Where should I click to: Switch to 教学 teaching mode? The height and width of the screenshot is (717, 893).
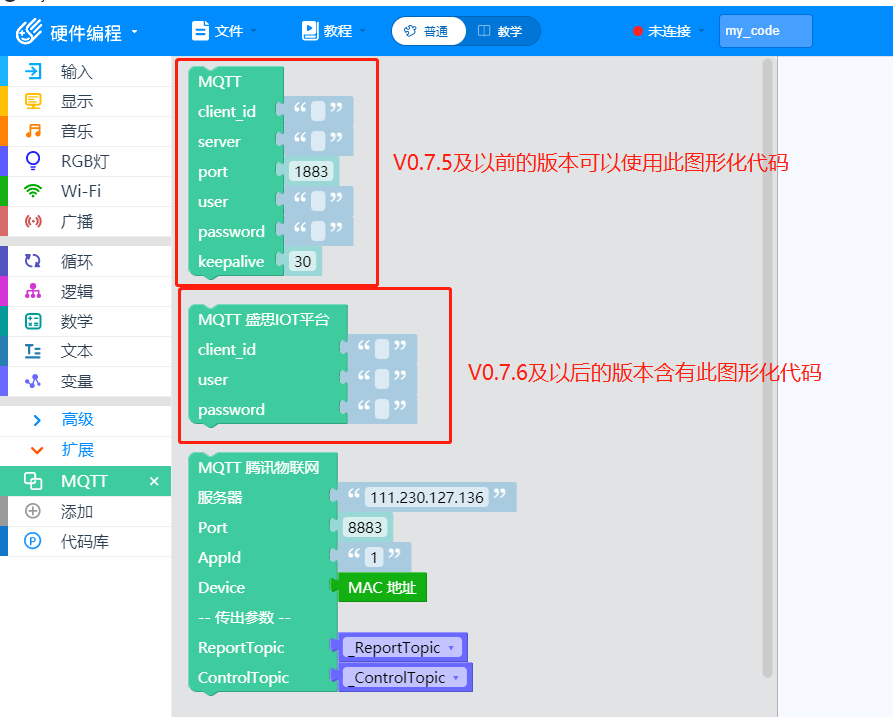(501, 31)
